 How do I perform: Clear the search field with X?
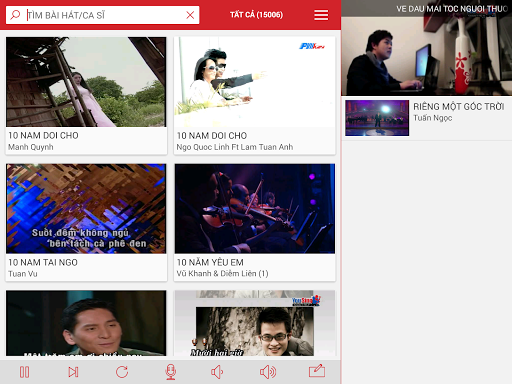click(190, 15)
